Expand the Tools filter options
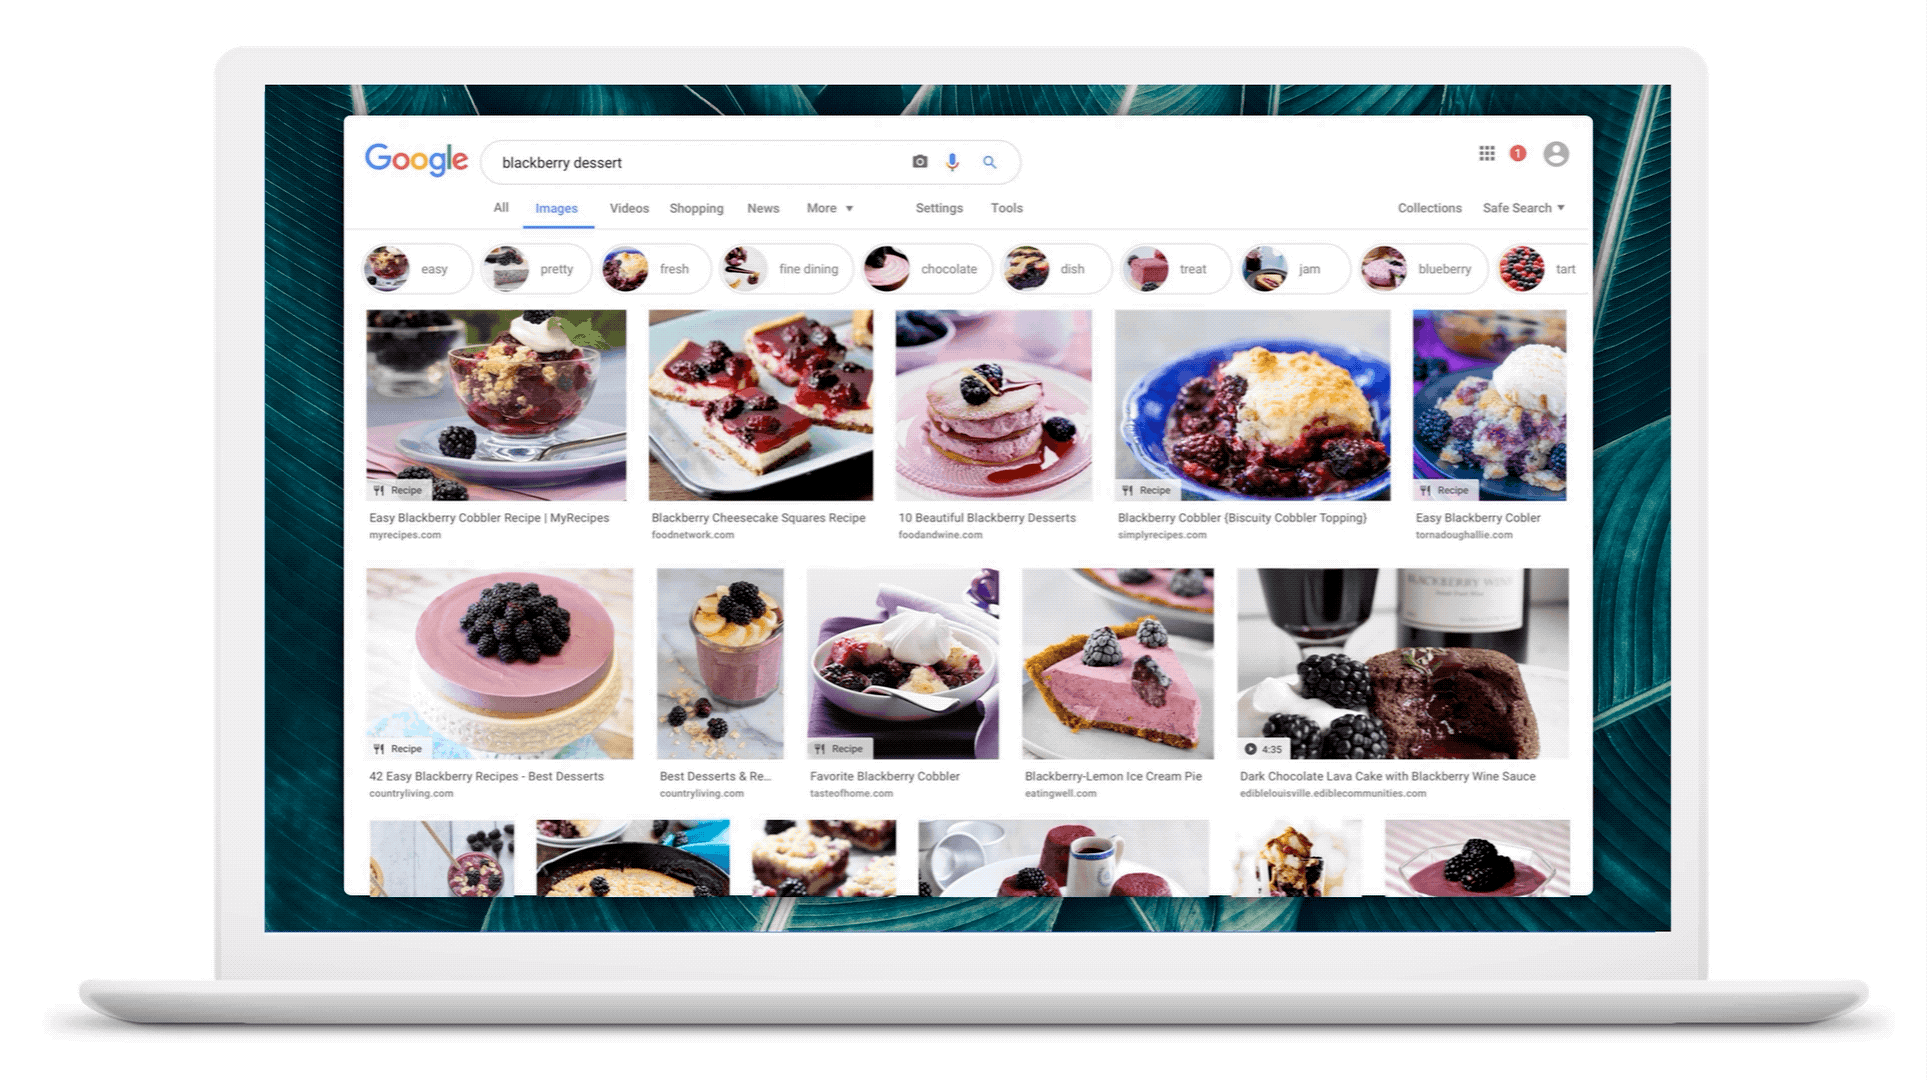 click(1006, 208)
